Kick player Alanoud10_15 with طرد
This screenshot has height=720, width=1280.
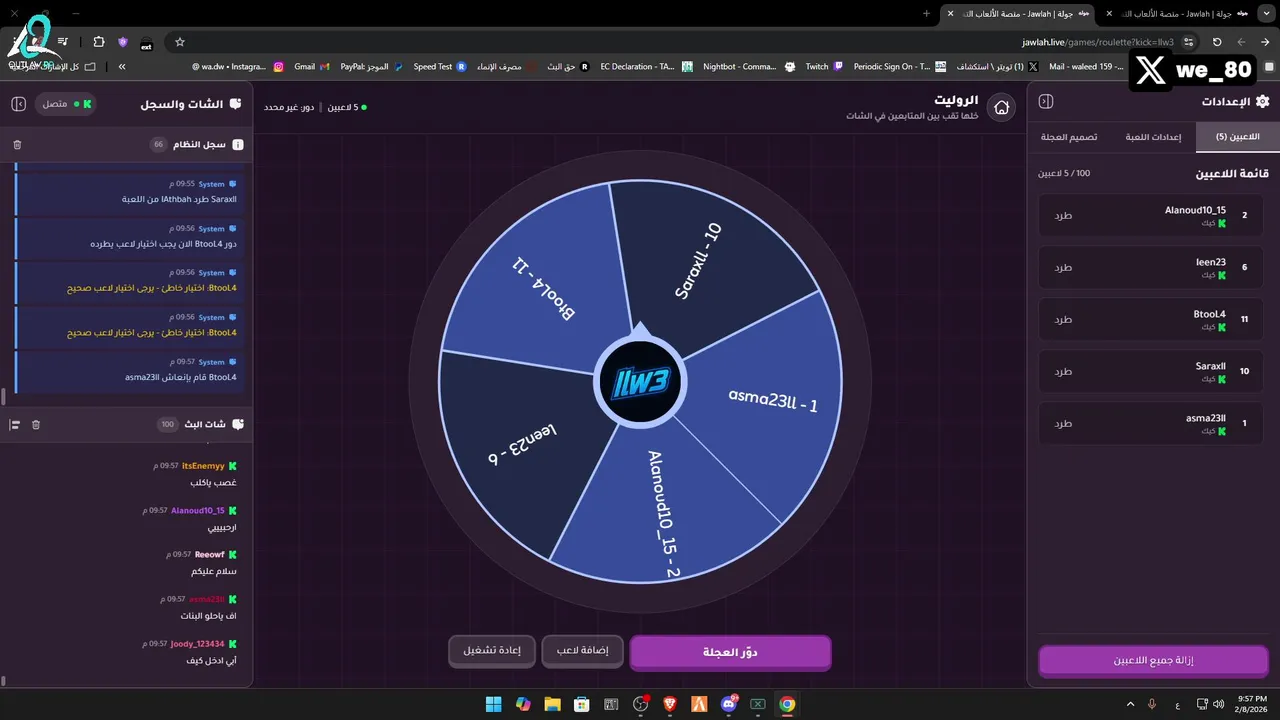1063,215
